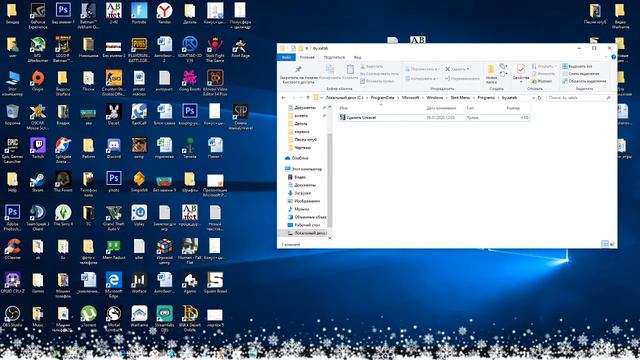Open the blue File tab

coord(287,57)
